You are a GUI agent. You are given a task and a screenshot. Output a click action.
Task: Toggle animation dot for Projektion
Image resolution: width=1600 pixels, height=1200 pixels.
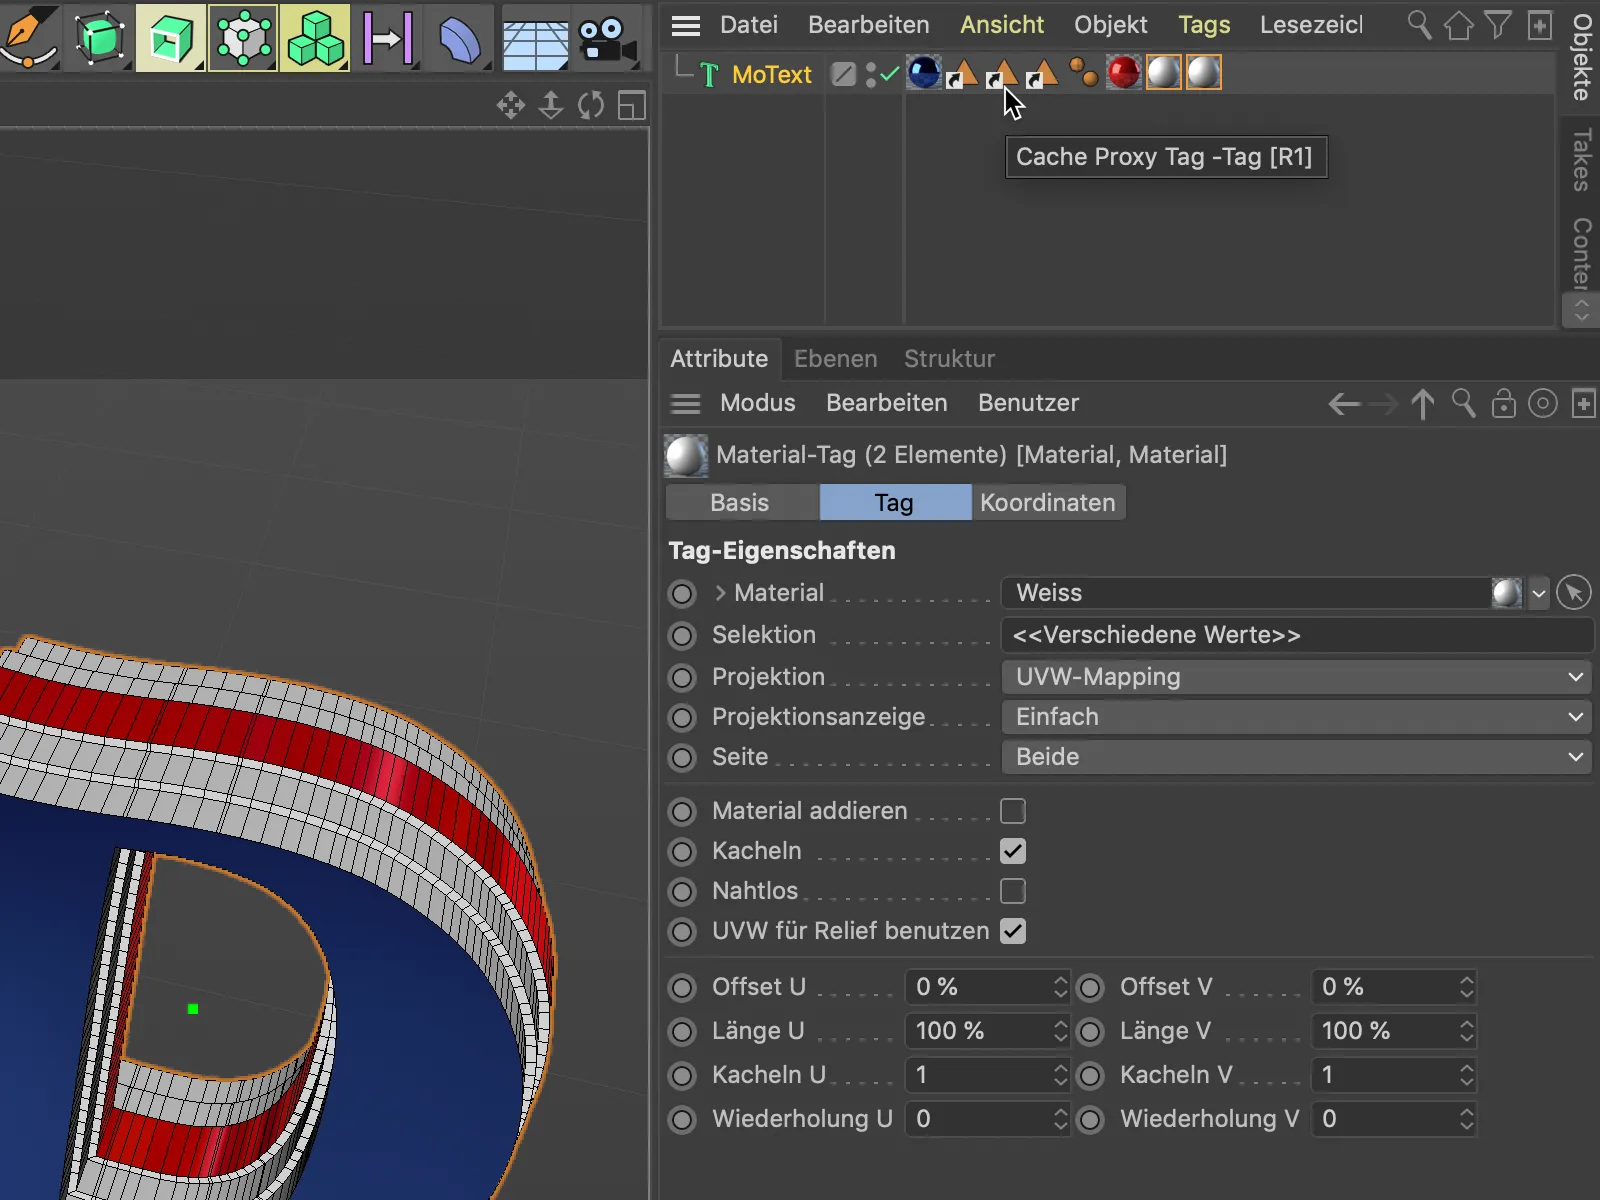682,678
